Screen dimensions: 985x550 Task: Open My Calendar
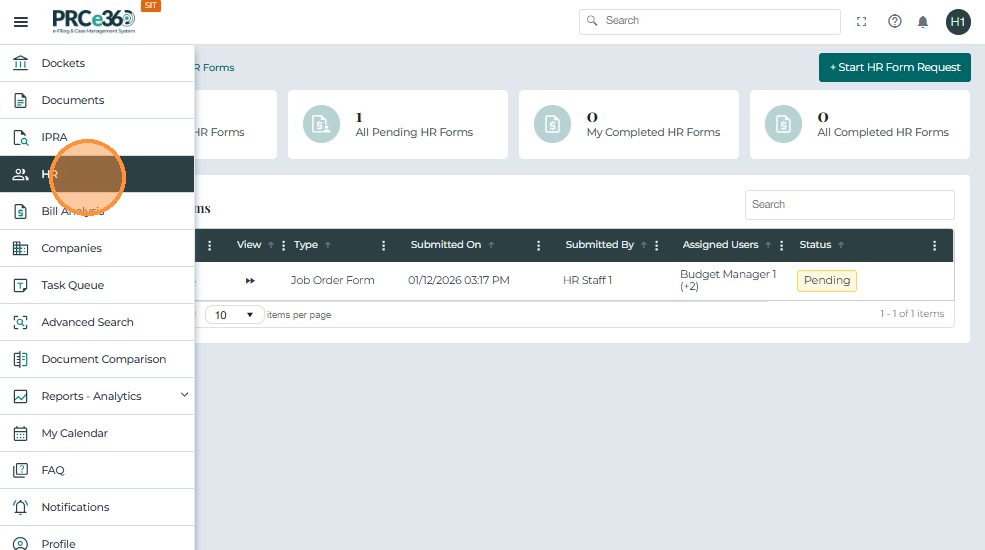(x=97, y=433)
